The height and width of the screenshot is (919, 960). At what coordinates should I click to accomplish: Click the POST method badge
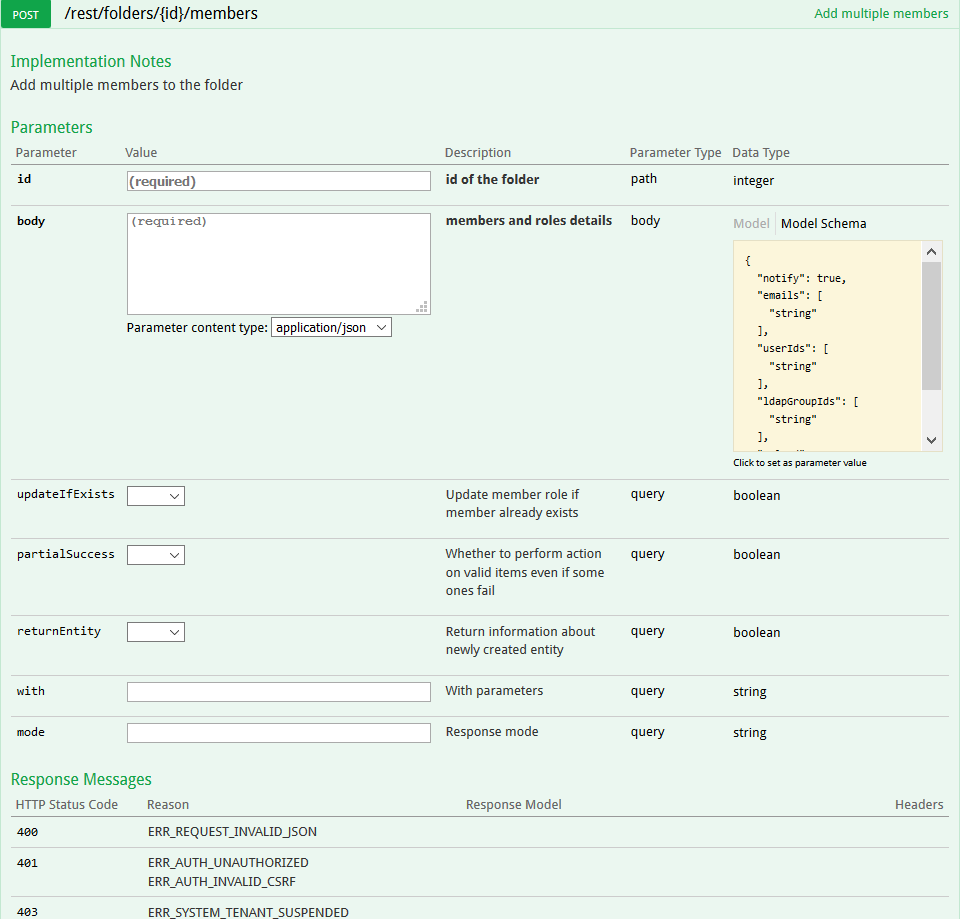[26, 14]
